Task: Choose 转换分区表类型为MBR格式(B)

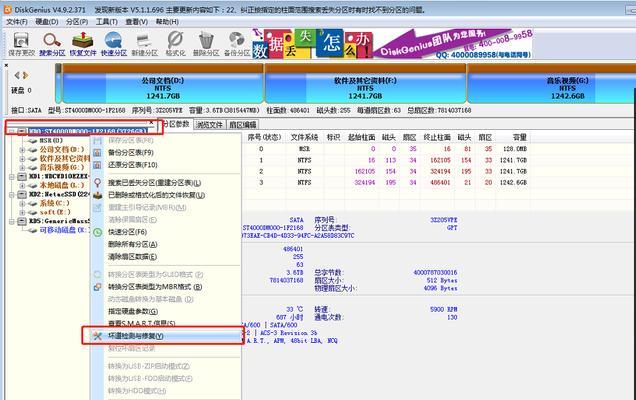Action: pyautogui.click(x=155, y=287)
